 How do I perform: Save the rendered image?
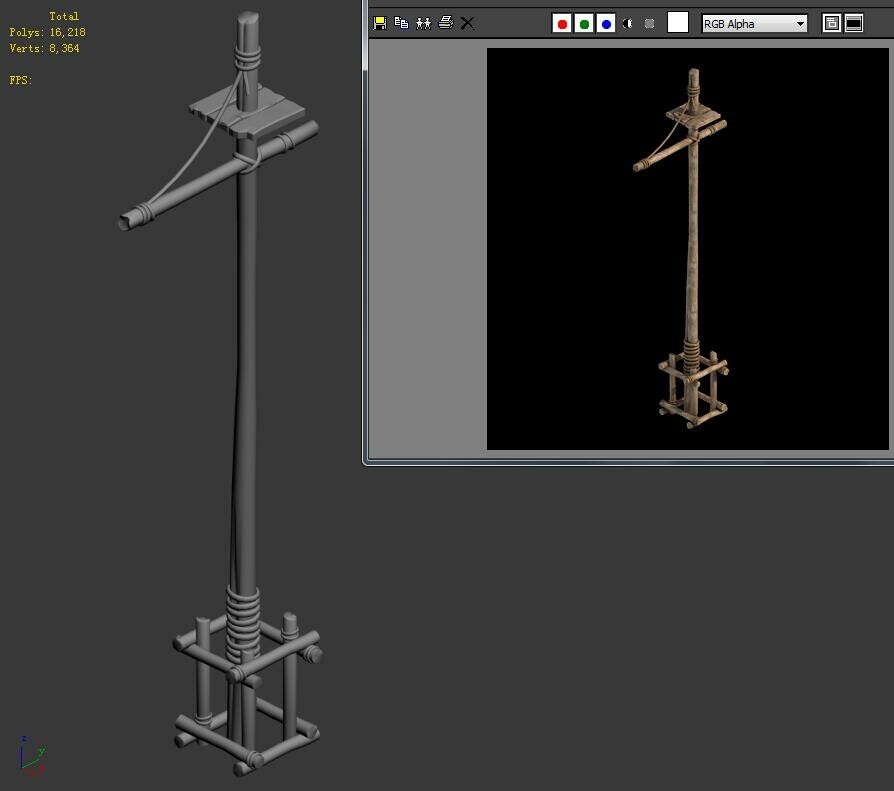(380, 23)
